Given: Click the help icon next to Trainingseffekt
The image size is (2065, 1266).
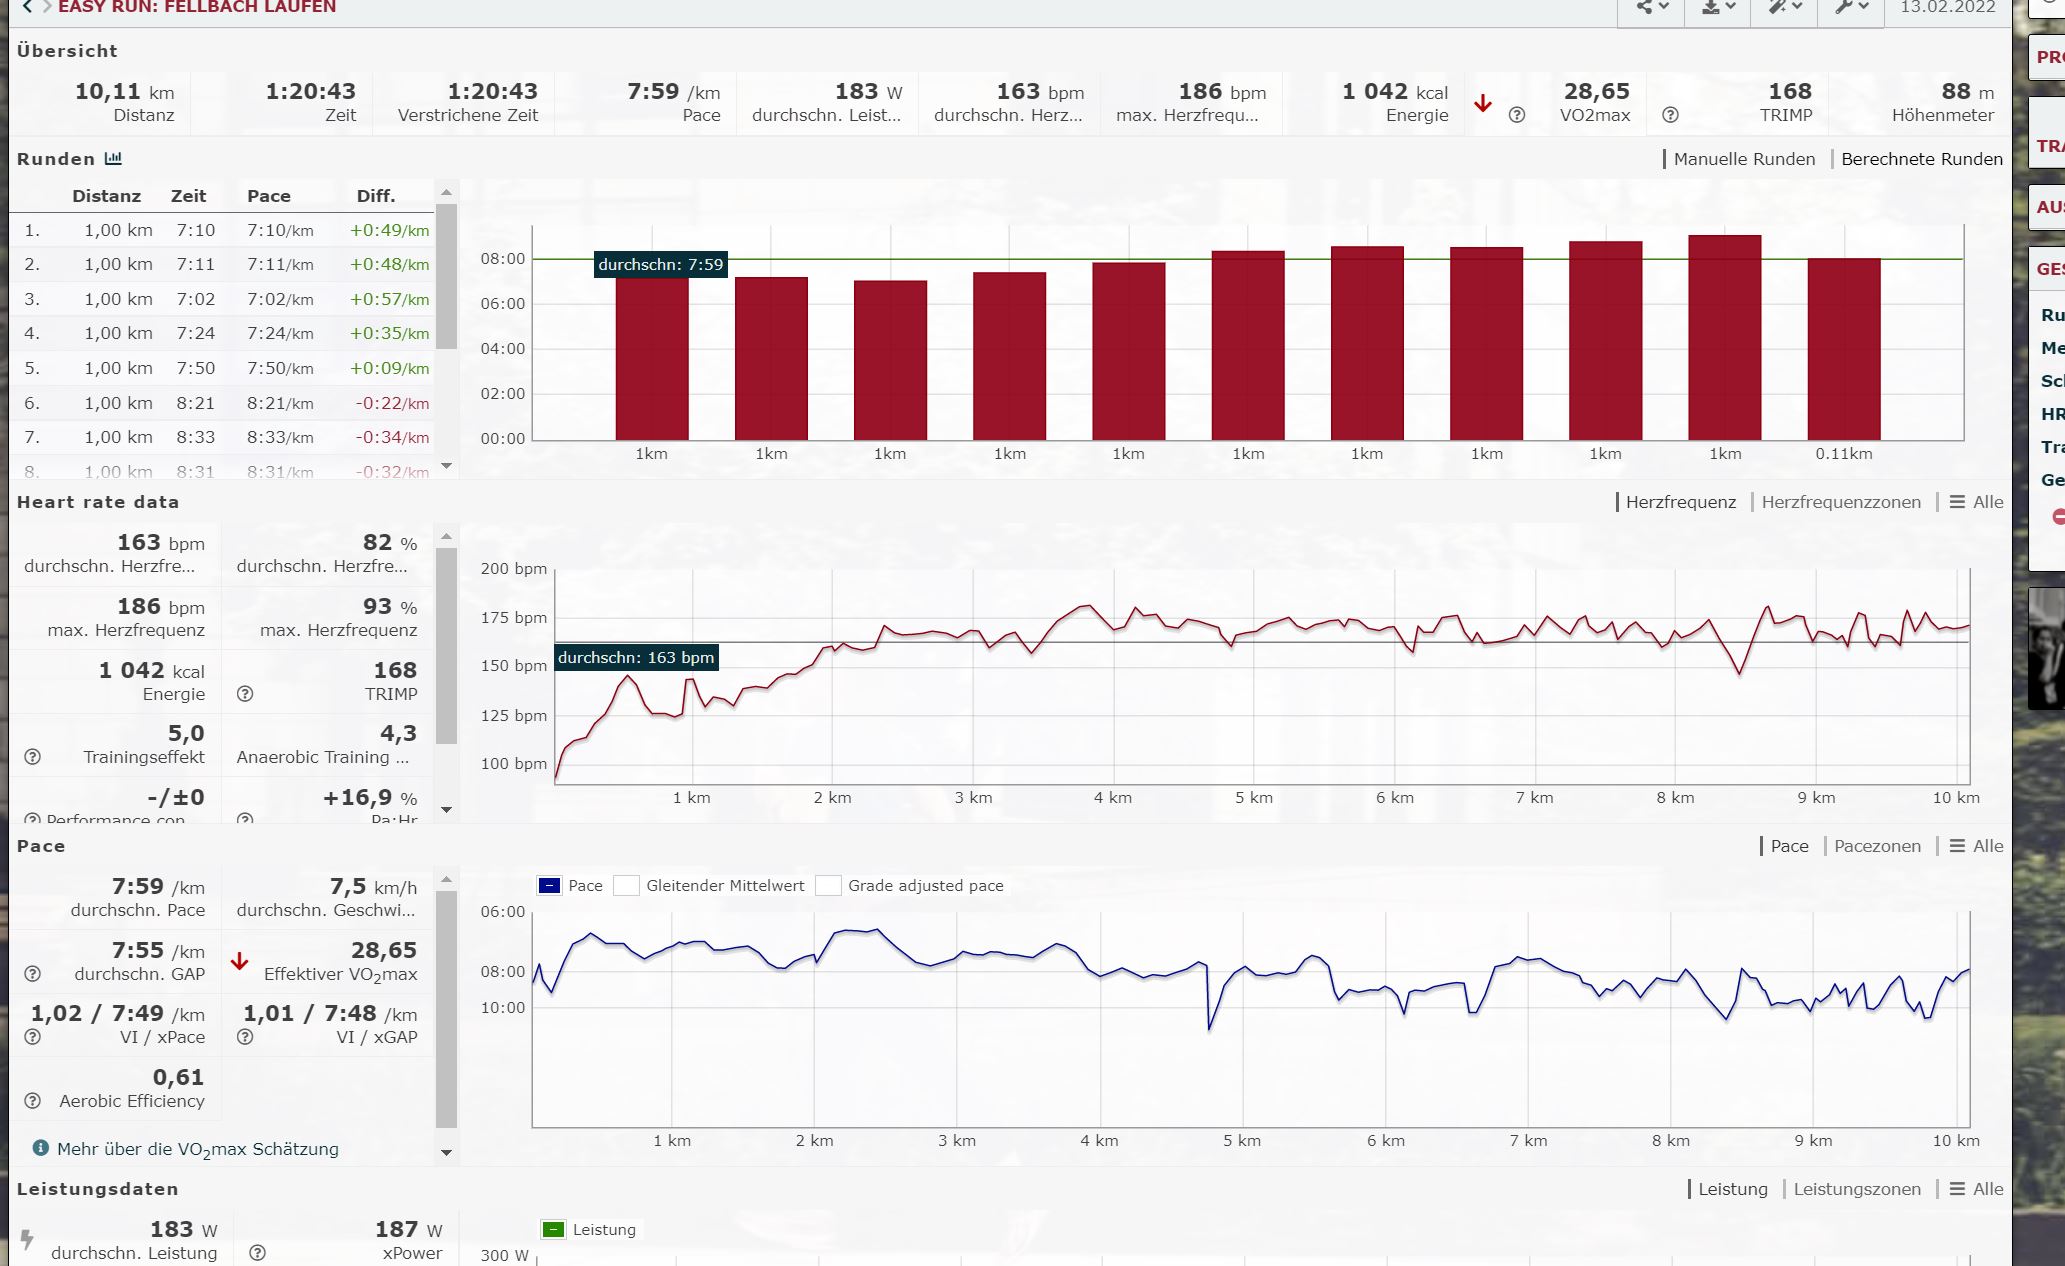Looking at the screenshot, I should tap(32, 757).
